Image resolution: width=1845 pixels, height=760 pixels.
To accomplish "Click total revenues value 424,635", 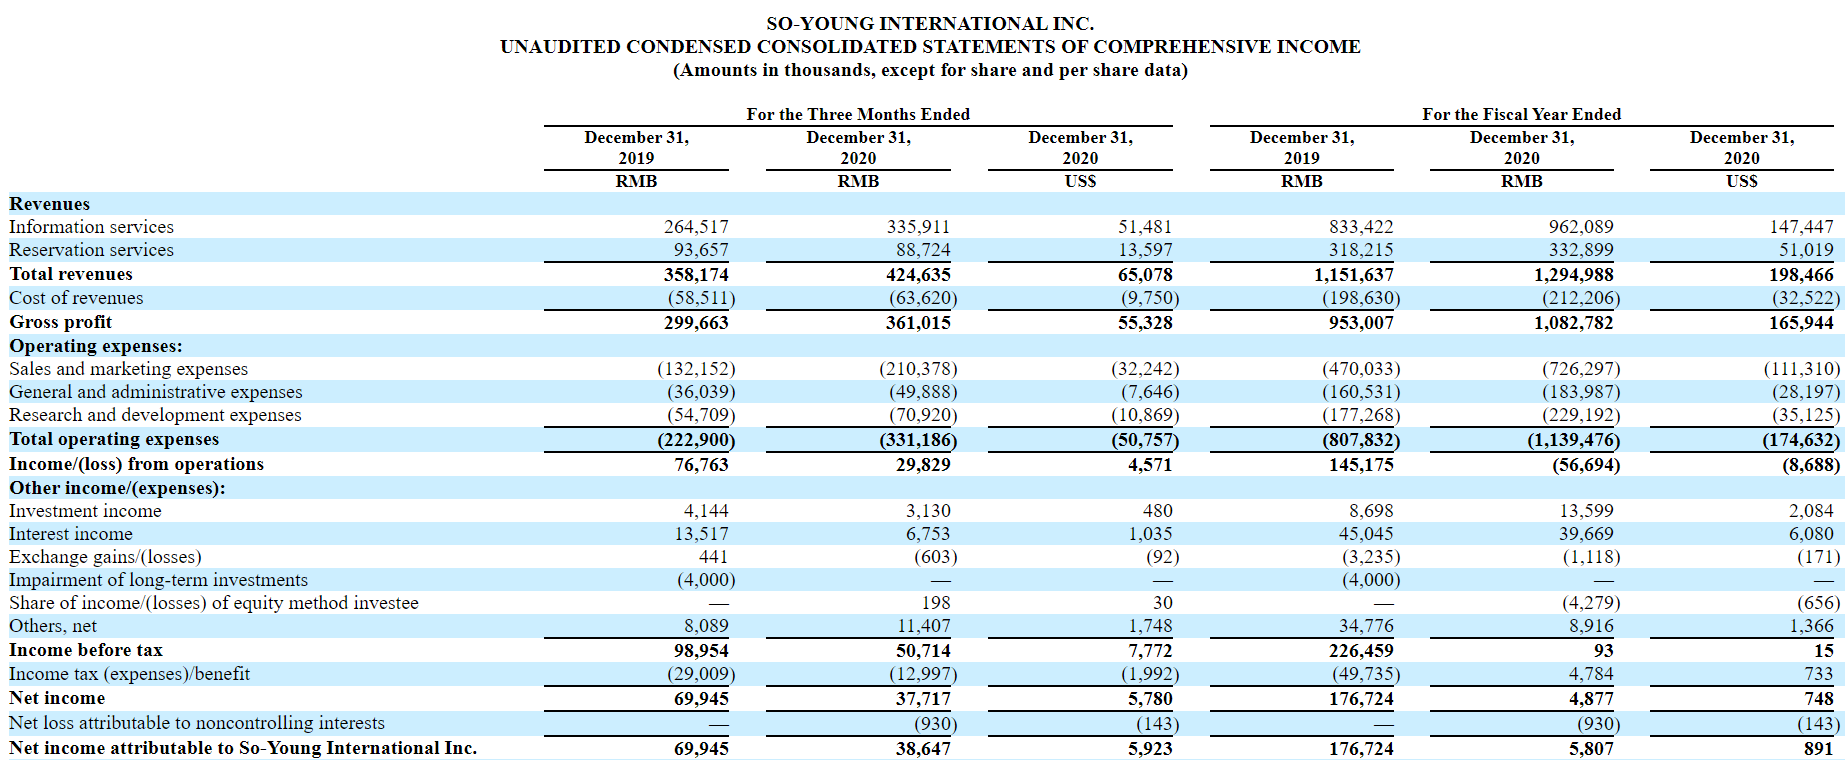I will click(x=918, y=274).
